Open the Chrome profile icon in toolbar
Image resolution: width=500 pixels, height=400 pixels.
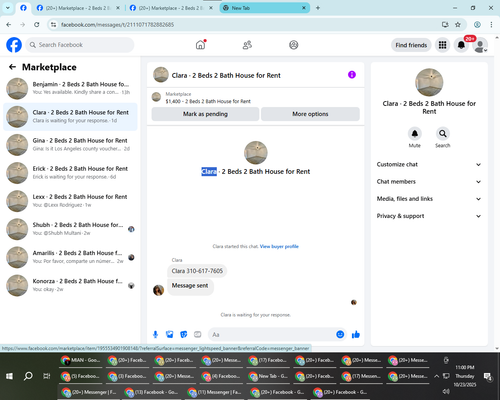coord(477,25)
